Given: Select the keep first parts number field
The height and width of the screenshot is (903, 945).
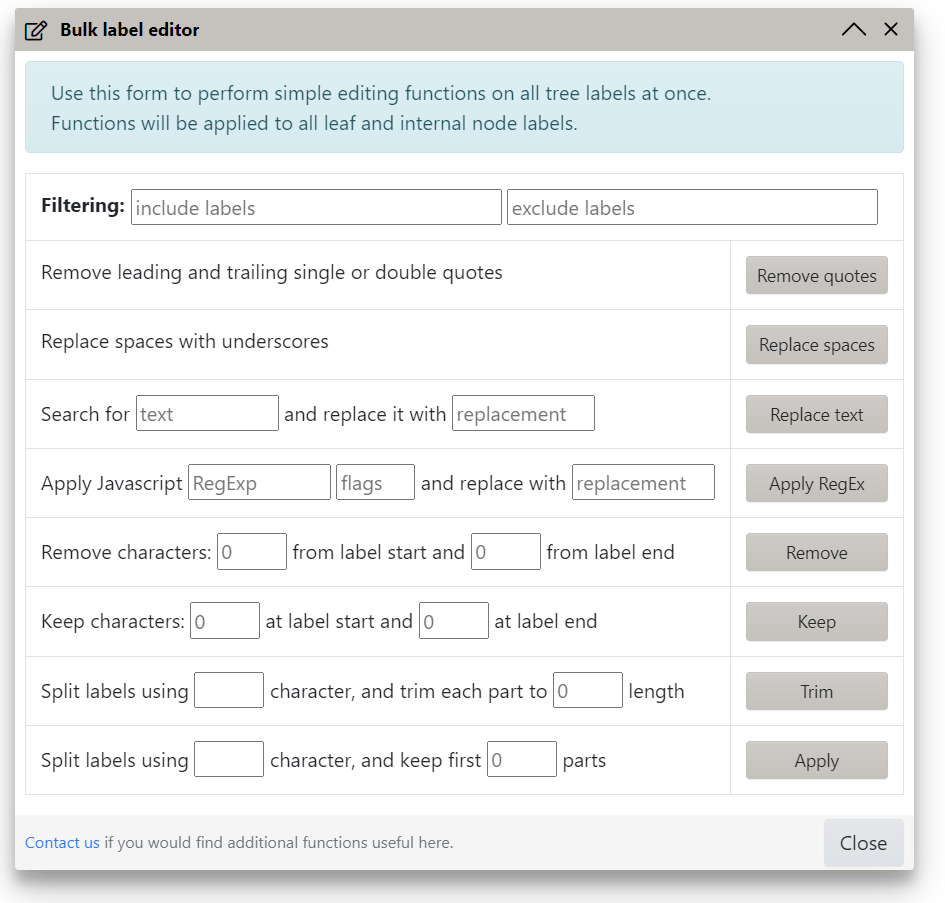Looking at the screenshot, I should [x=521, y=760].
